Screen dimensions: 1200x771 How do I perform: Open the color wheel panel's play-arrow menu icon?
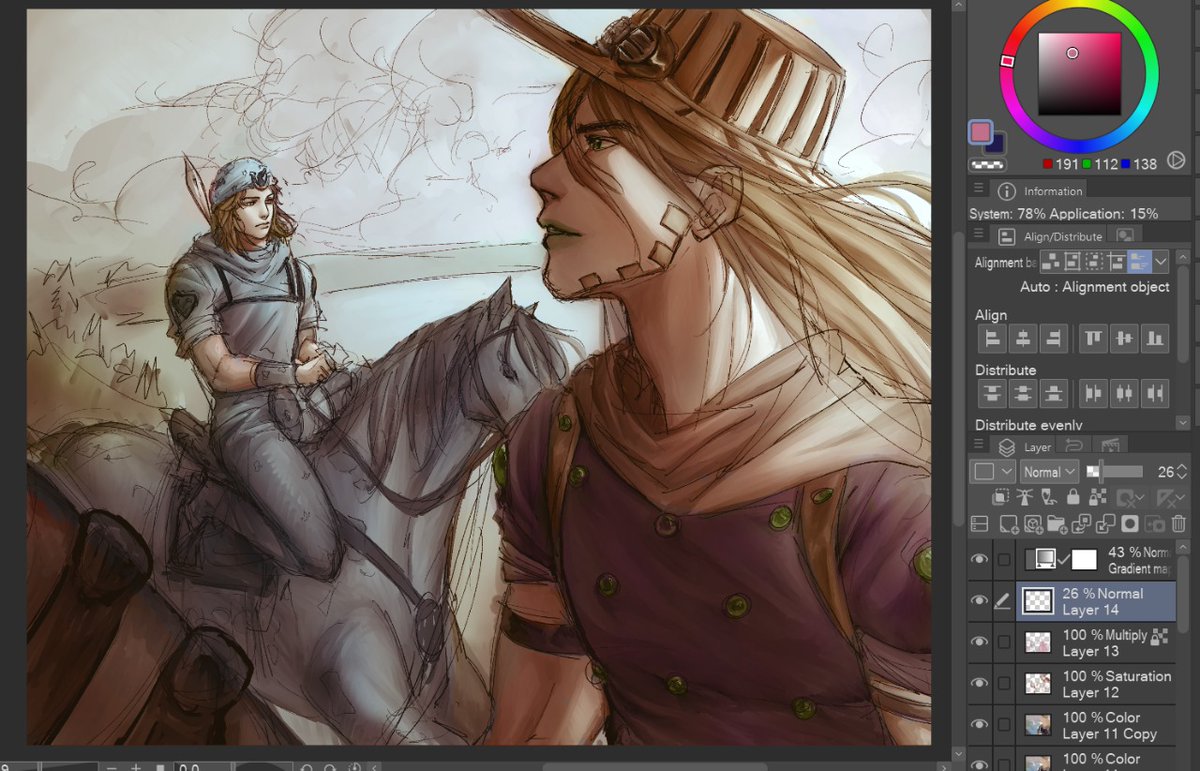pos(1176,159)
